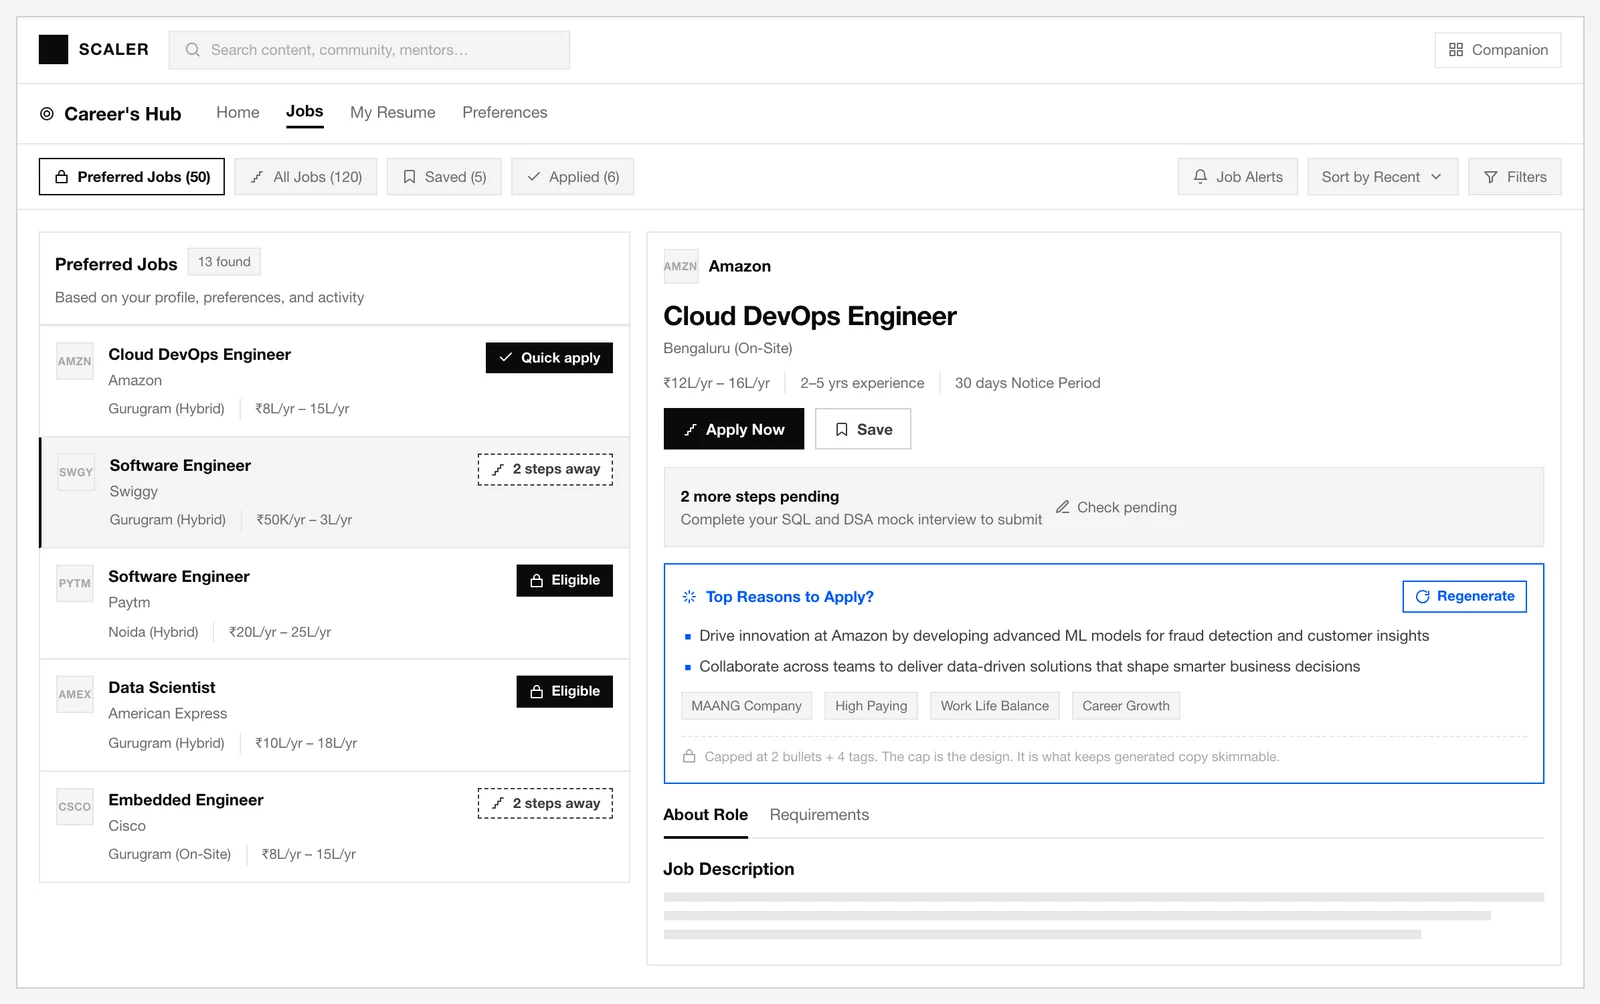Click the search magnifier icon
The height and width of the screenshot is (1004, 1600).
(x=193, y=50)
